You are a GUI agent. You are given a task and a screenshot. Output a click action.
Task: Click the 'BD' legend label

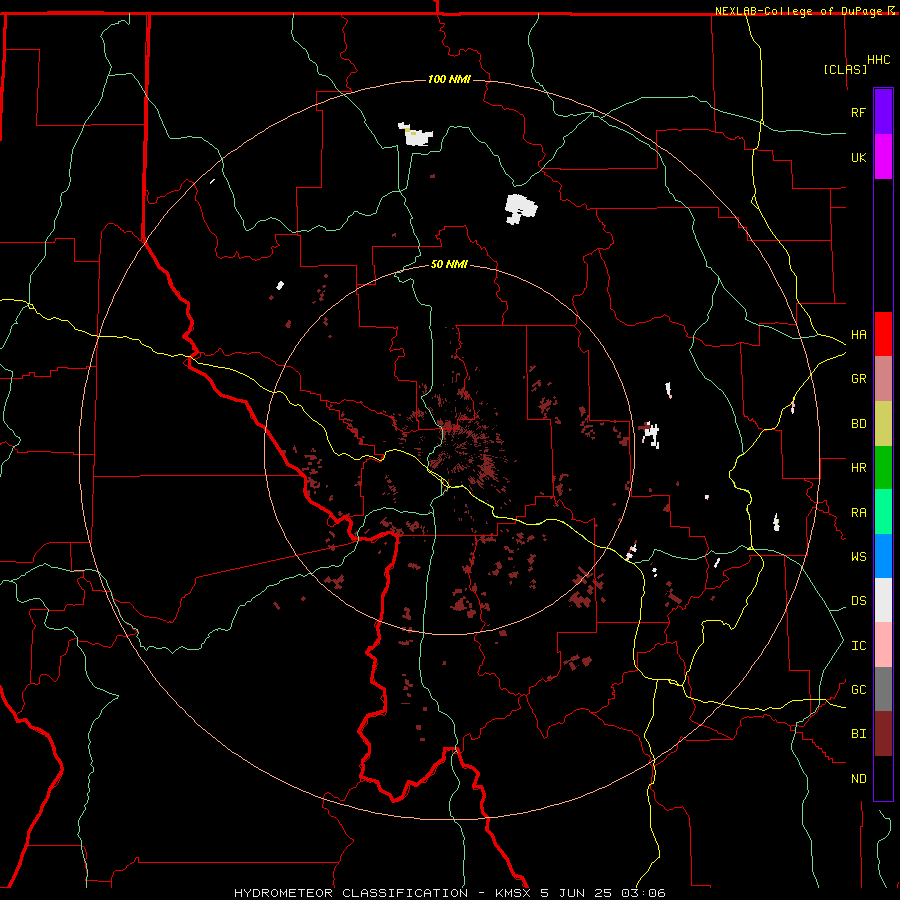click(x=858, y=424)
